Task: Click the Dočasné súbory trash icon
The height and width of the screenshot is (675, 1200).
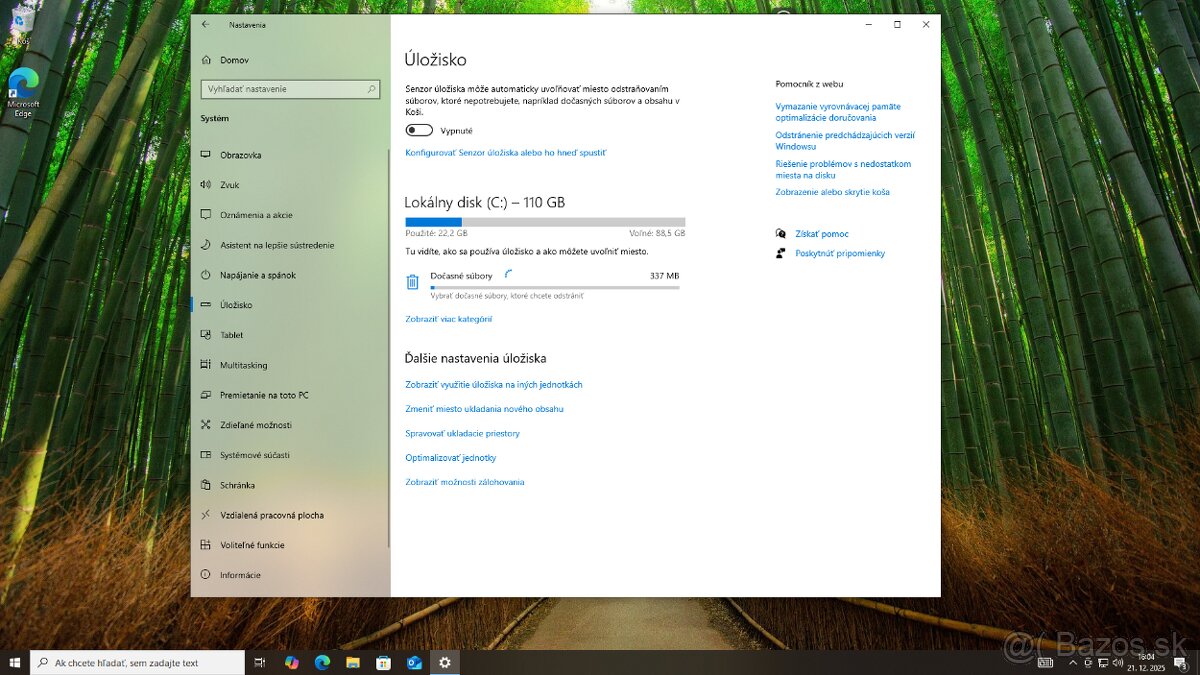Action: (x=412, y=282)
